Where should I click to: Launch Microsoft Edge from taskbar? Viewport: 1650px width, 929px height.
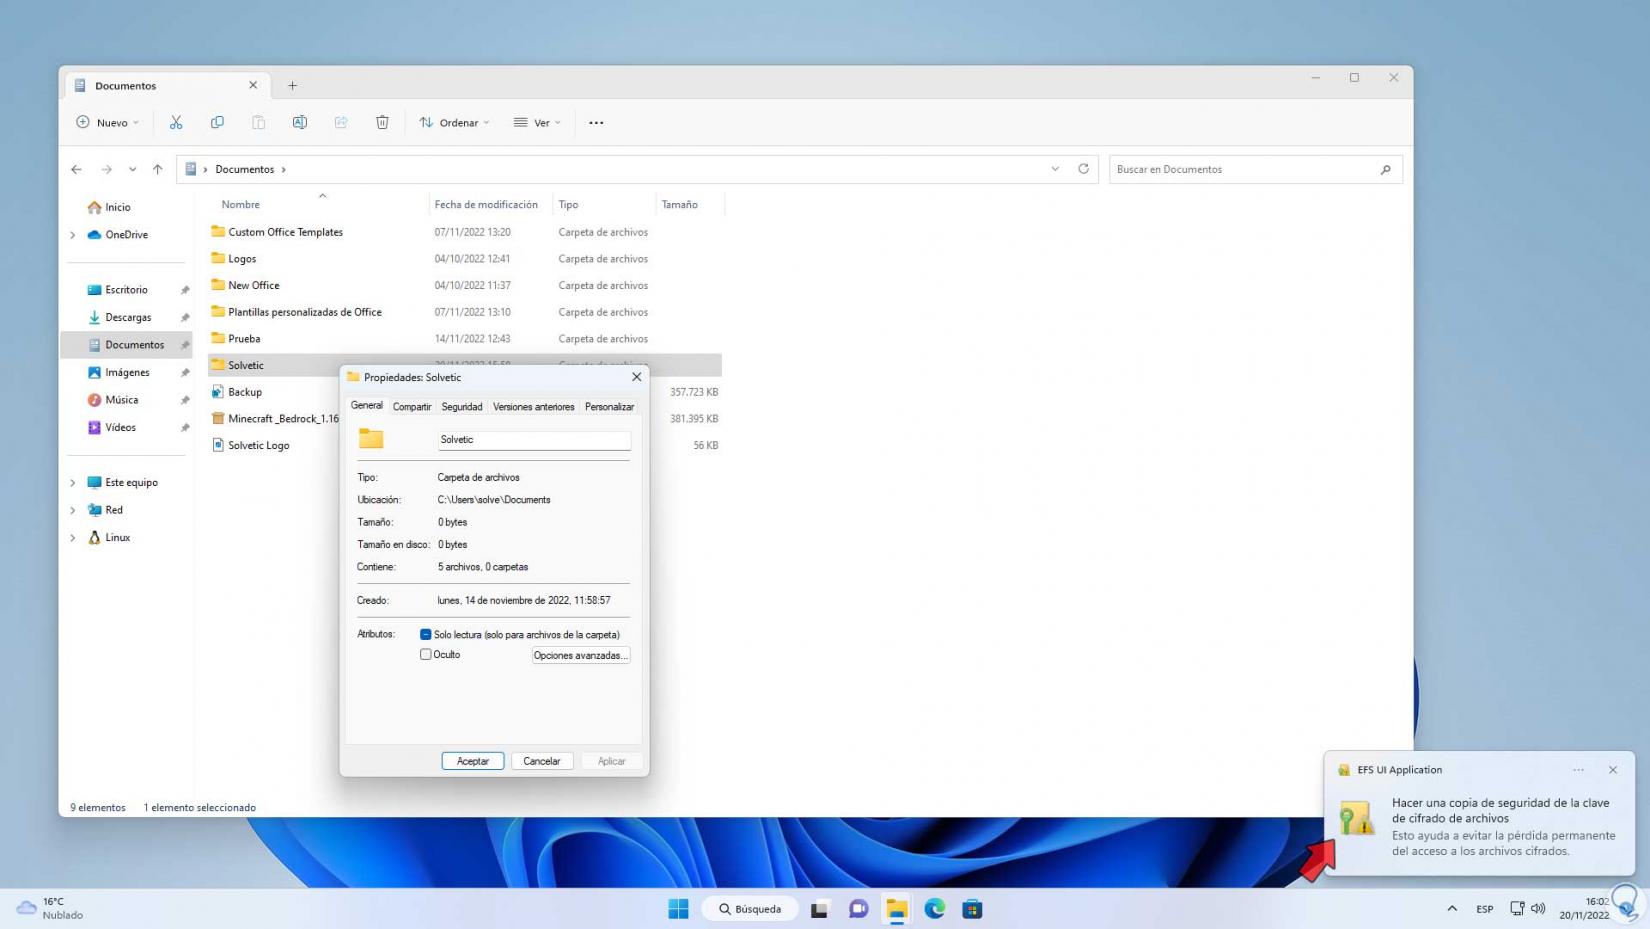pyautogui.click(x=934, y=909)
